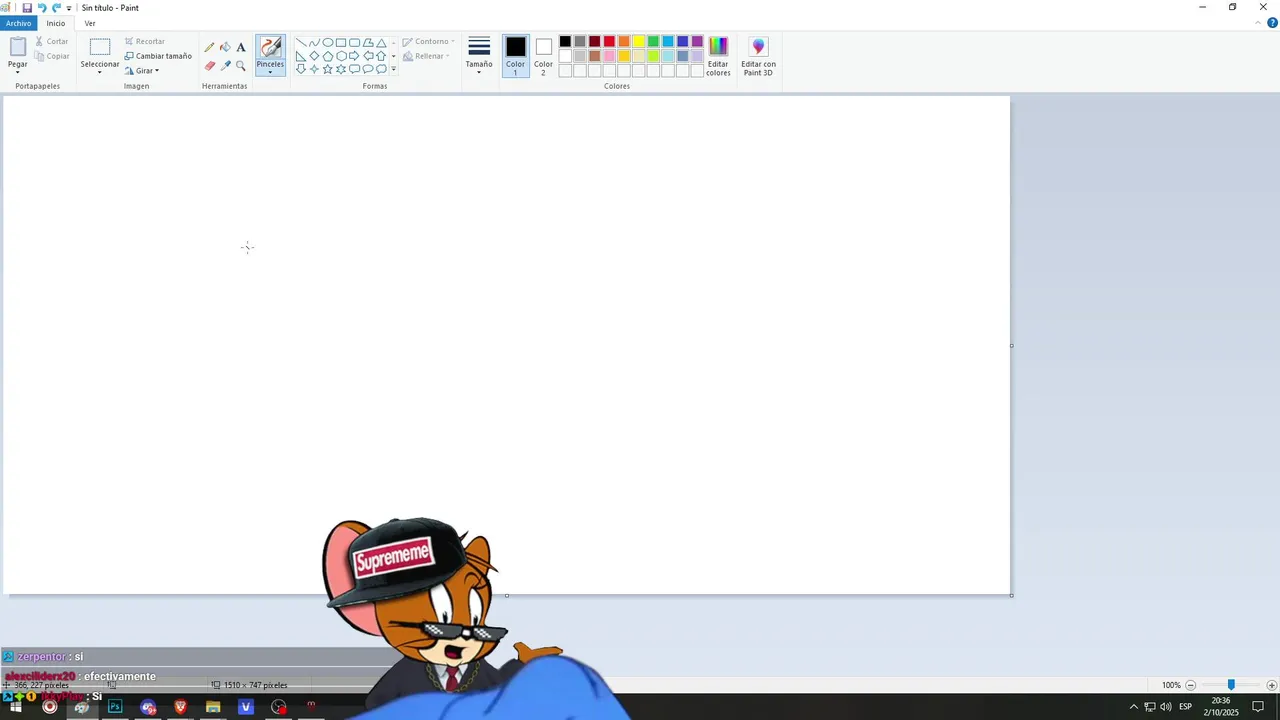Select the Rounded rectangle shape

click(x=354, y=43)
